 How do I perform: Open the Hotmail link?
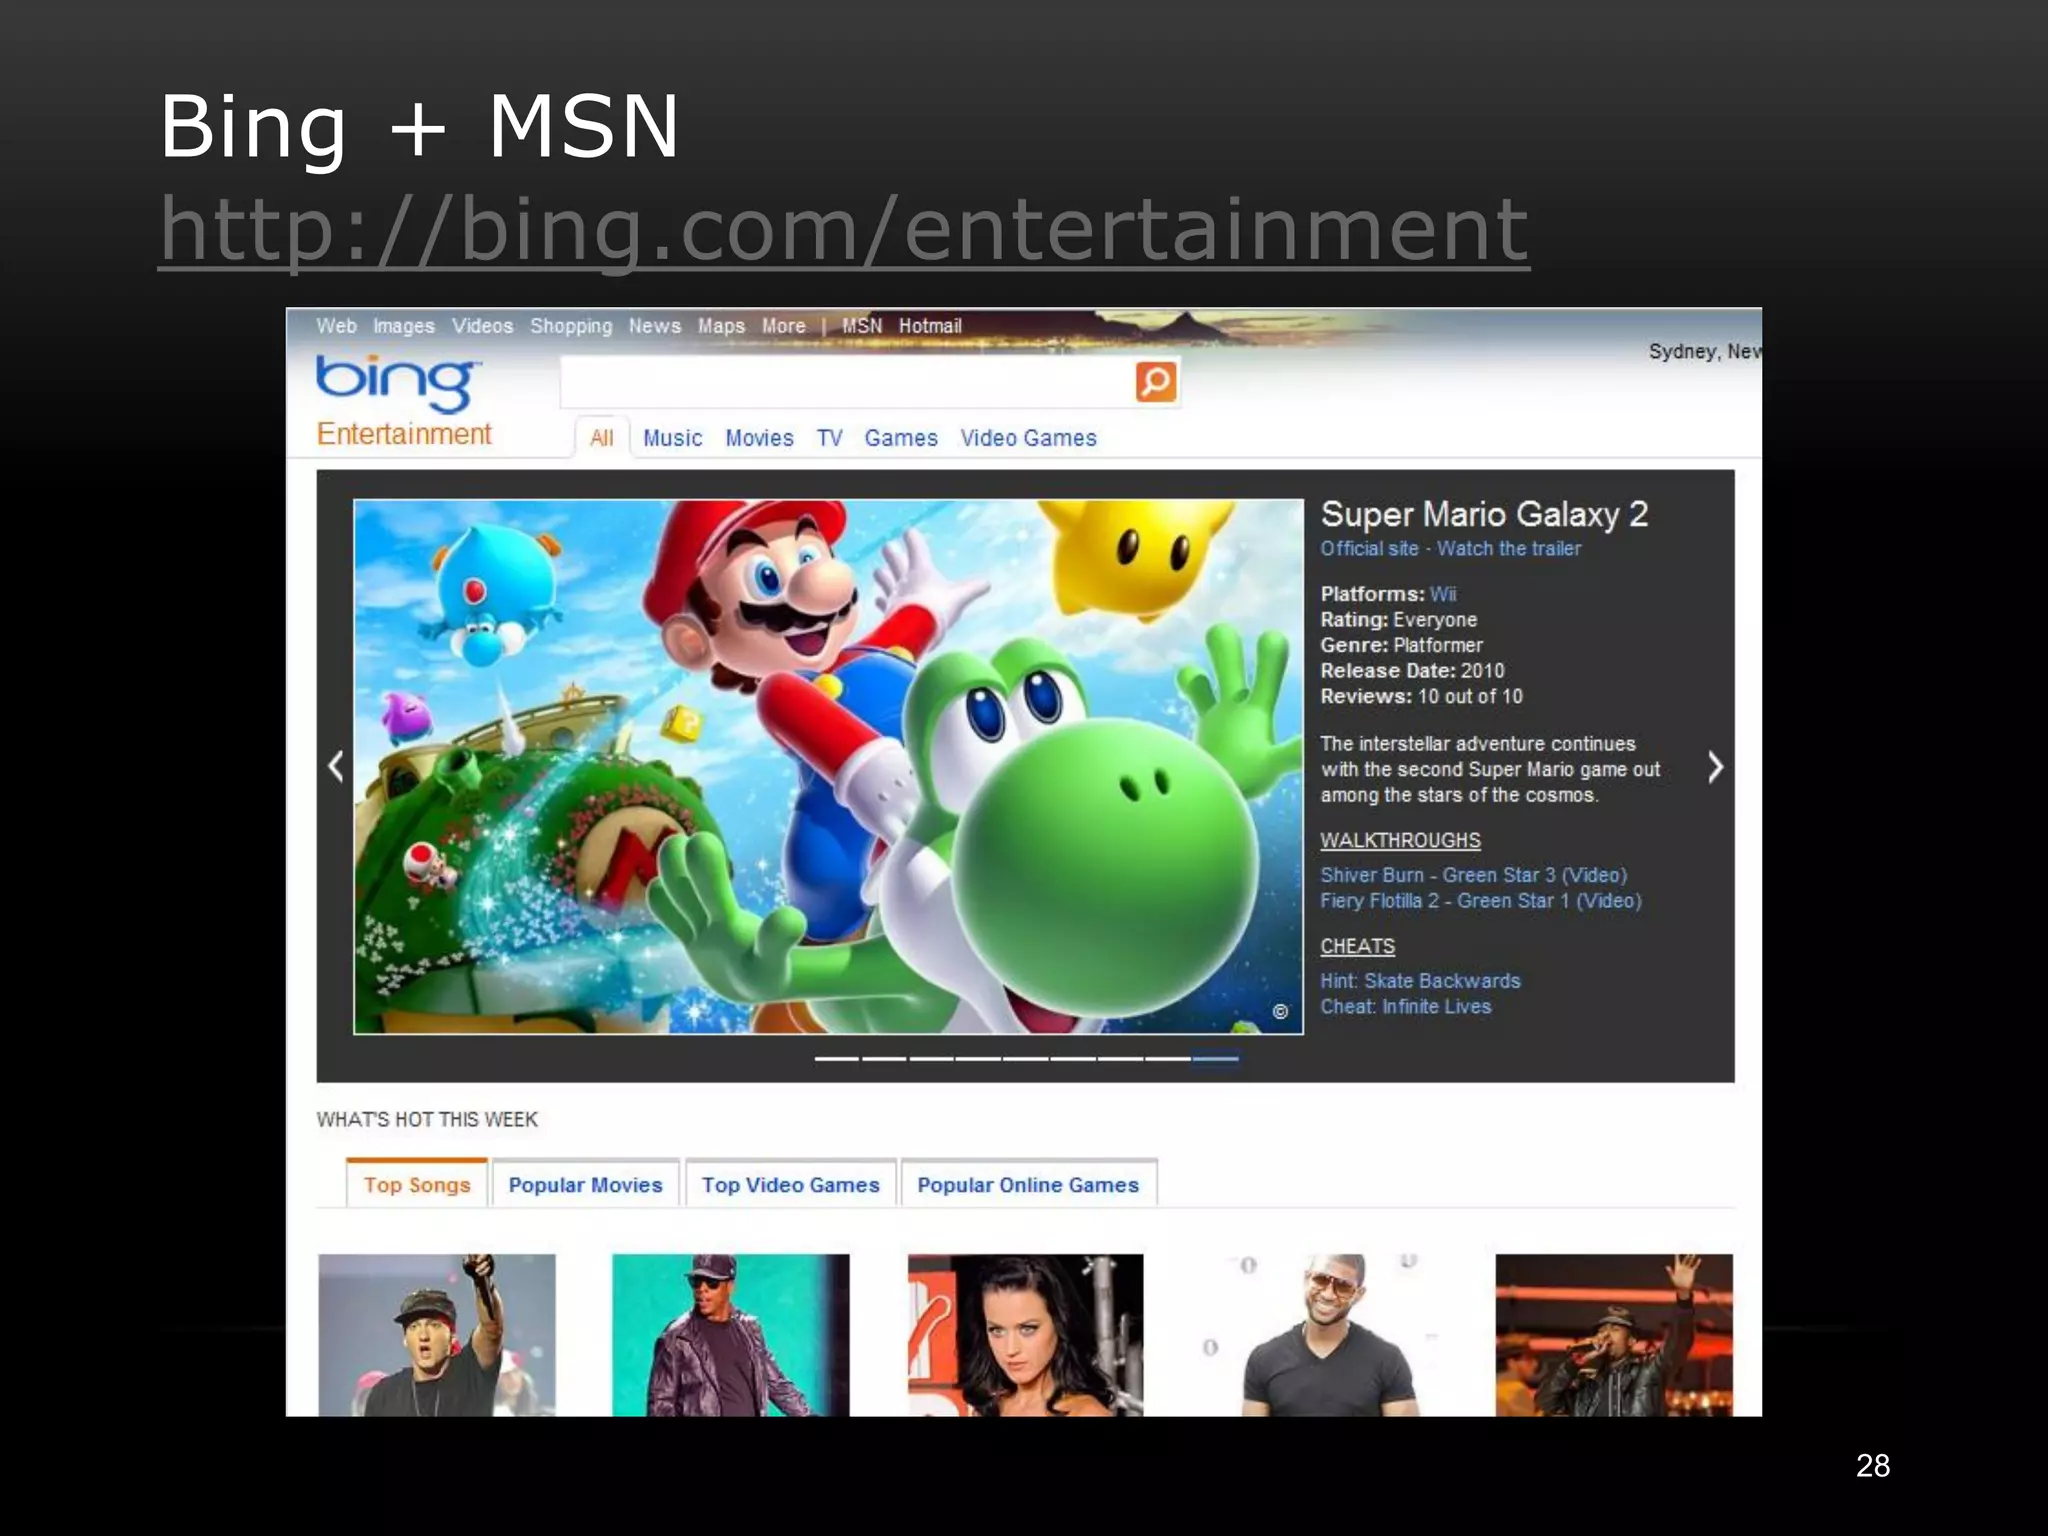pyautogui.click(x=930, y=326)
